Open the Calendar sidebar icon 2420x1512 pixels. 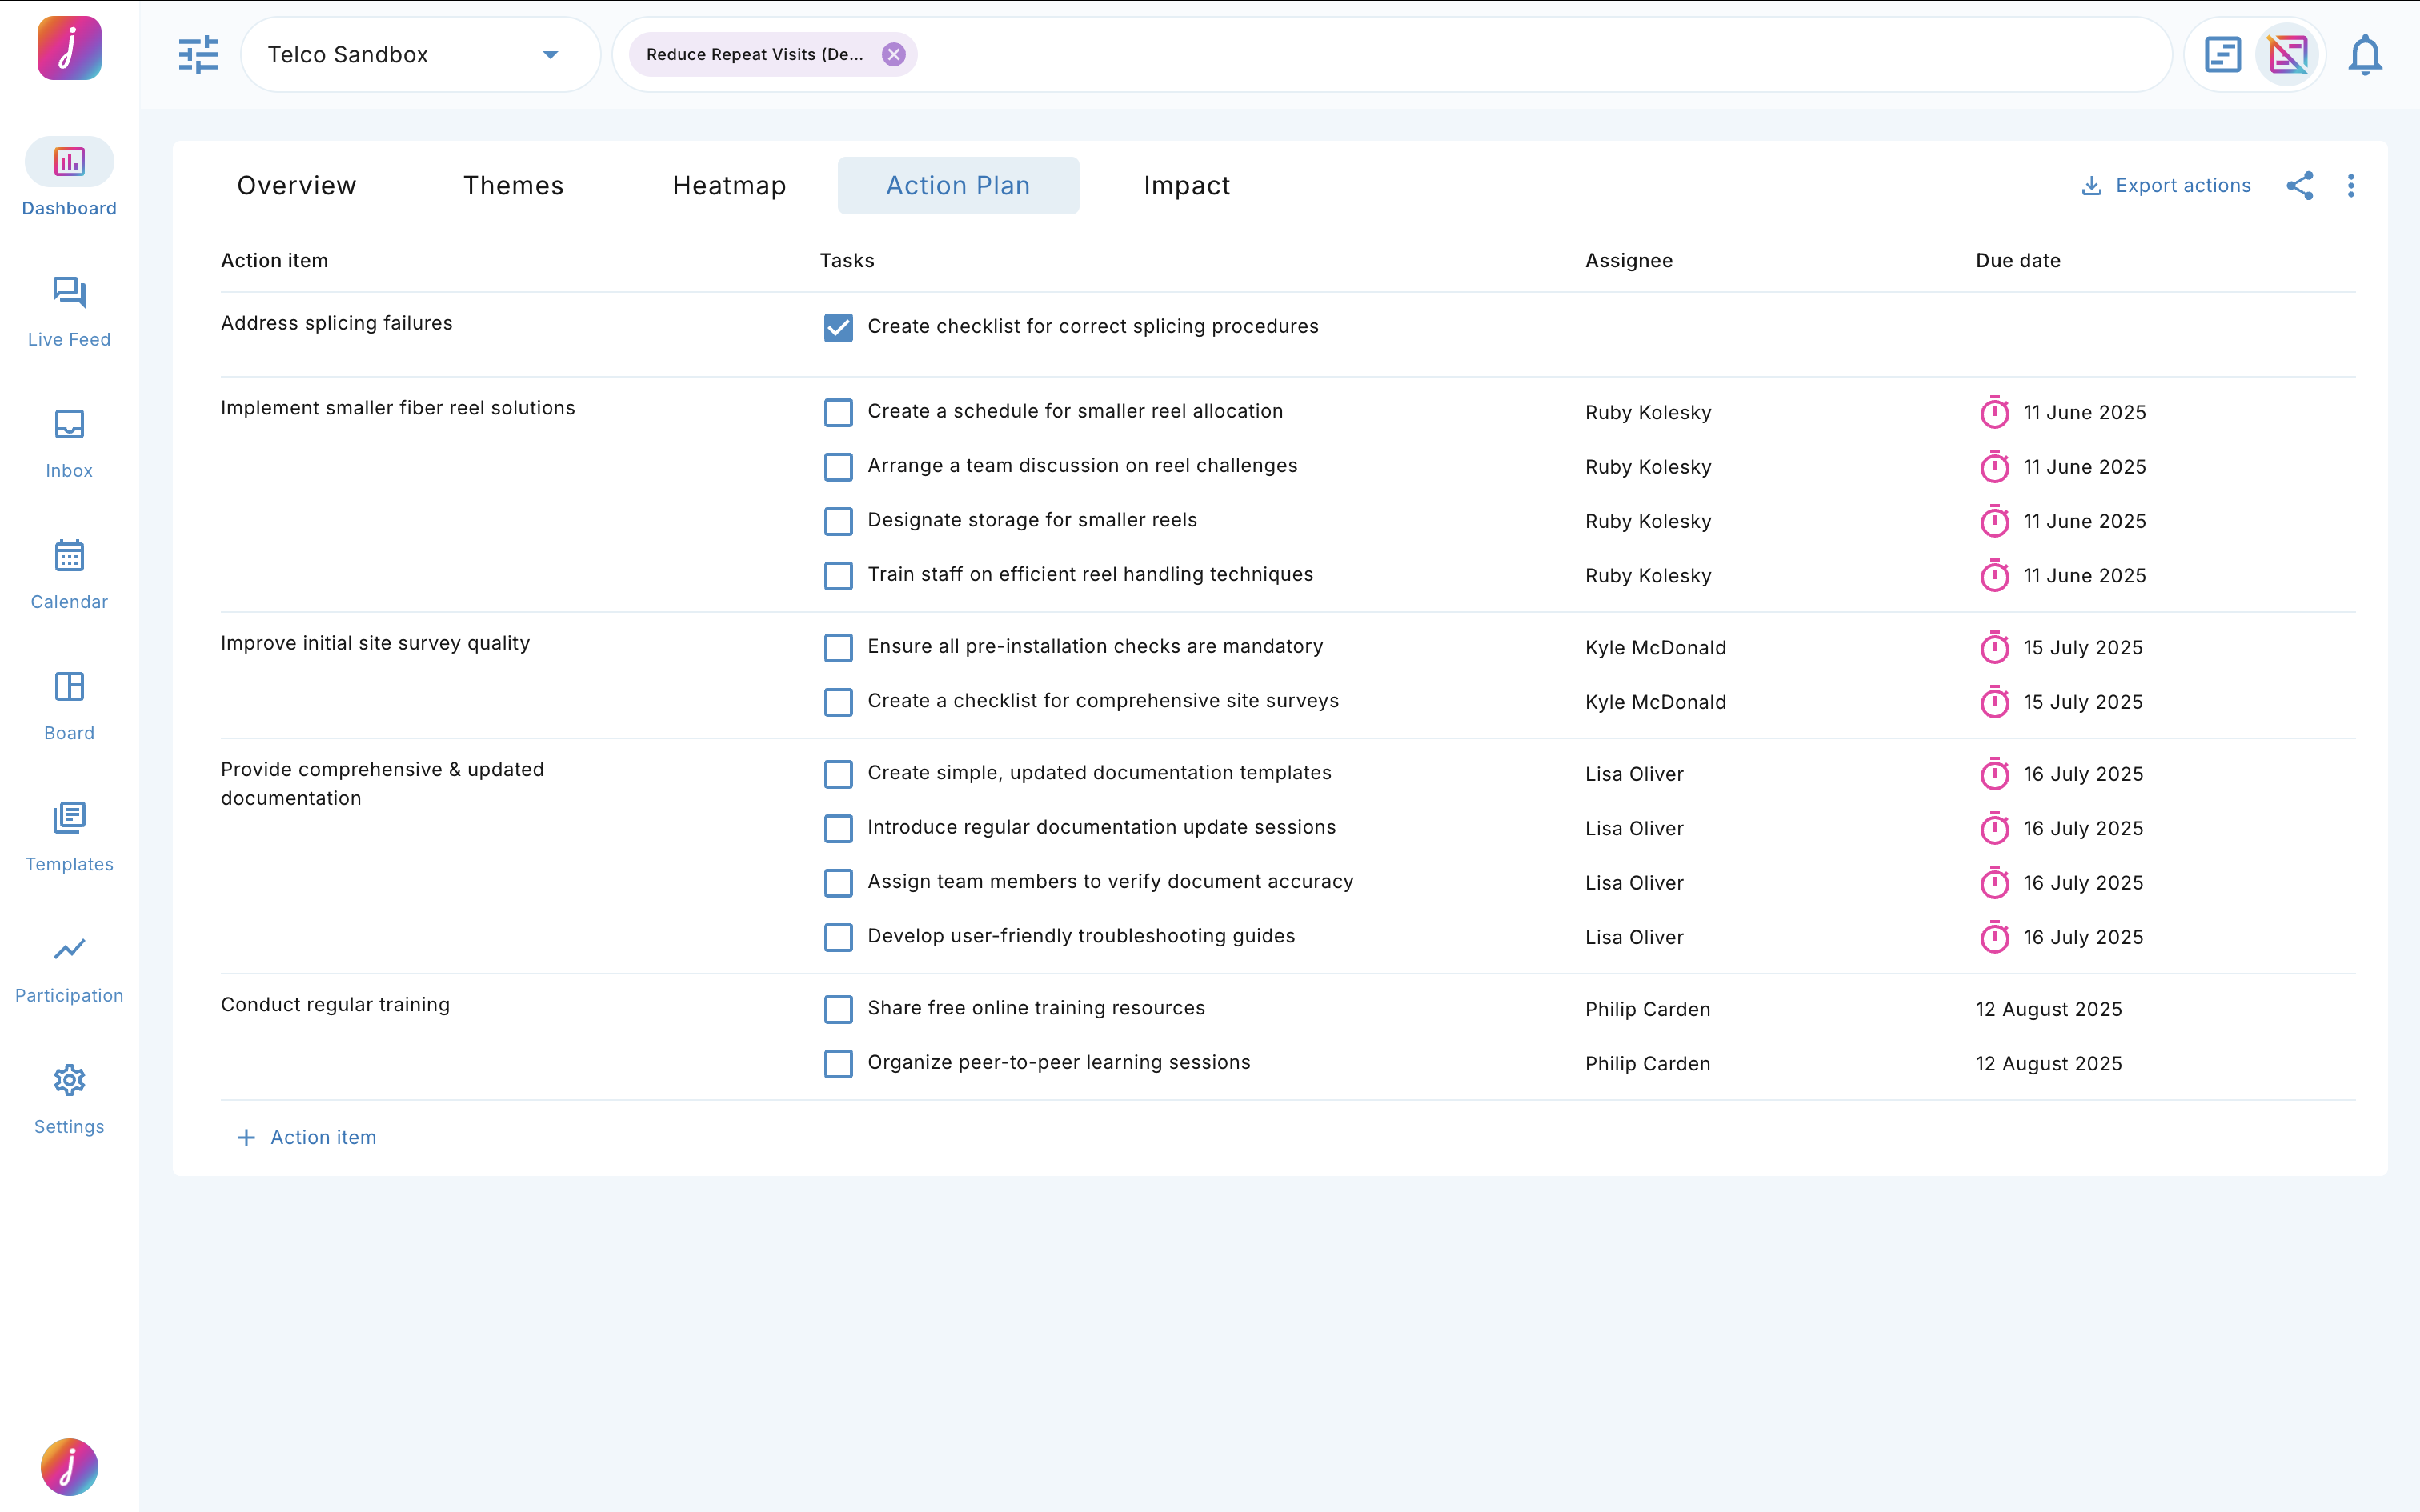69,555
